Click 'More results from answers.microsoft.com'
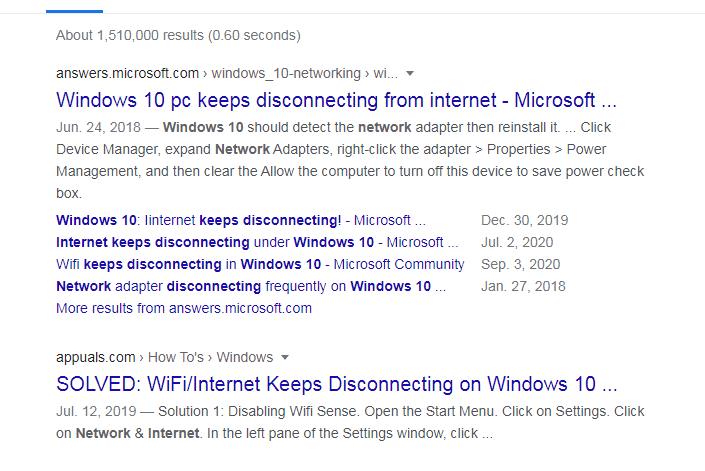The height and width of the screenshot is (471, 705). (x=184, y=308)
